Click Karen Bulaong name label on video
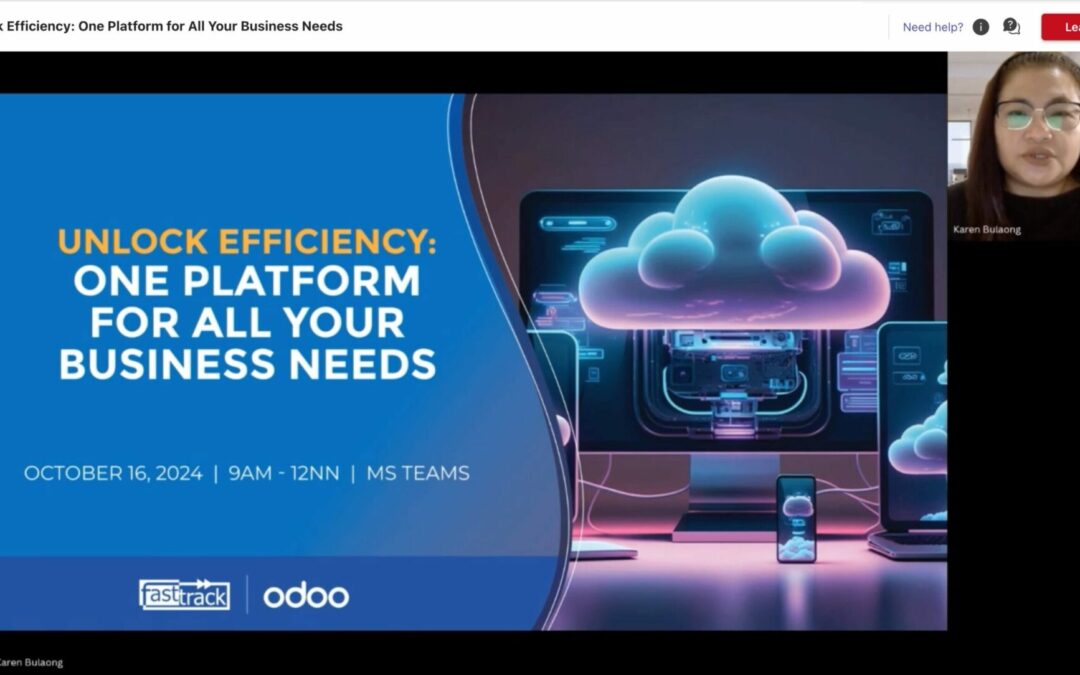 pos(987,230)
